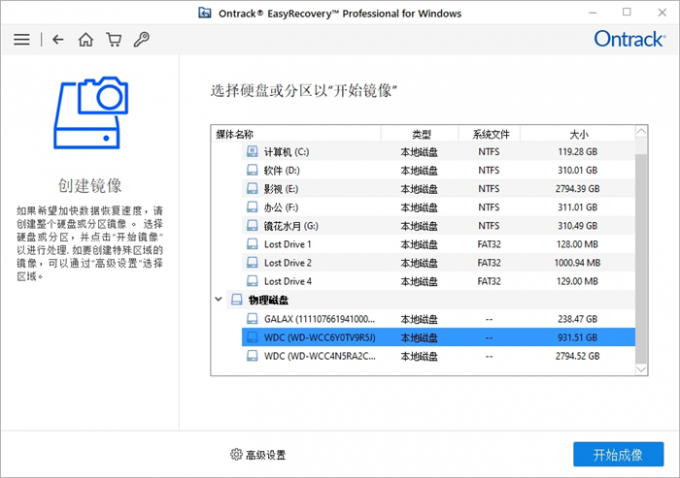
Task: Click the 238.47 GB size cell
Action: [578, 319]
